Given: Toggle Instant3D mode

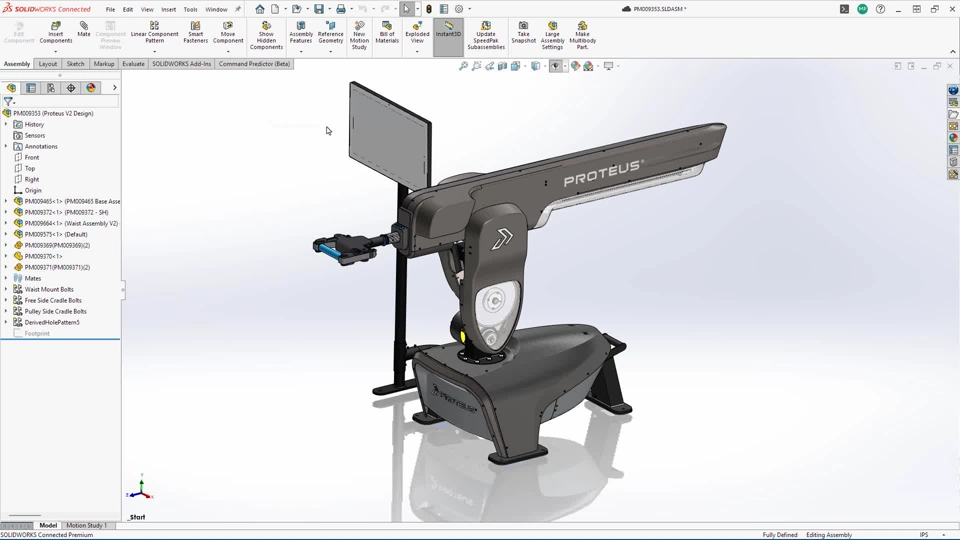Looking at the screenshot, I should point(448,37).
